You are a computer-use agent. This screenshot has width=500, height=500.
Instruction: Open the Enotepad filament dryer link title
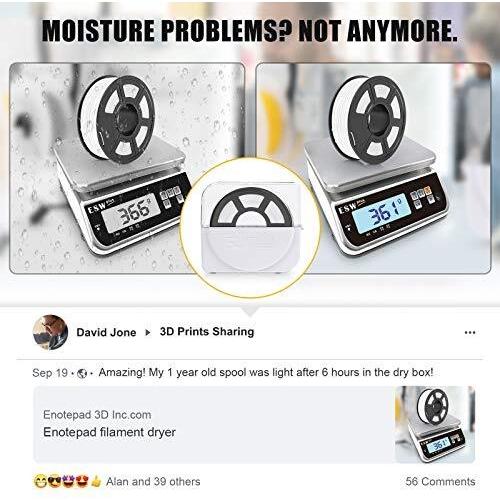109,432
